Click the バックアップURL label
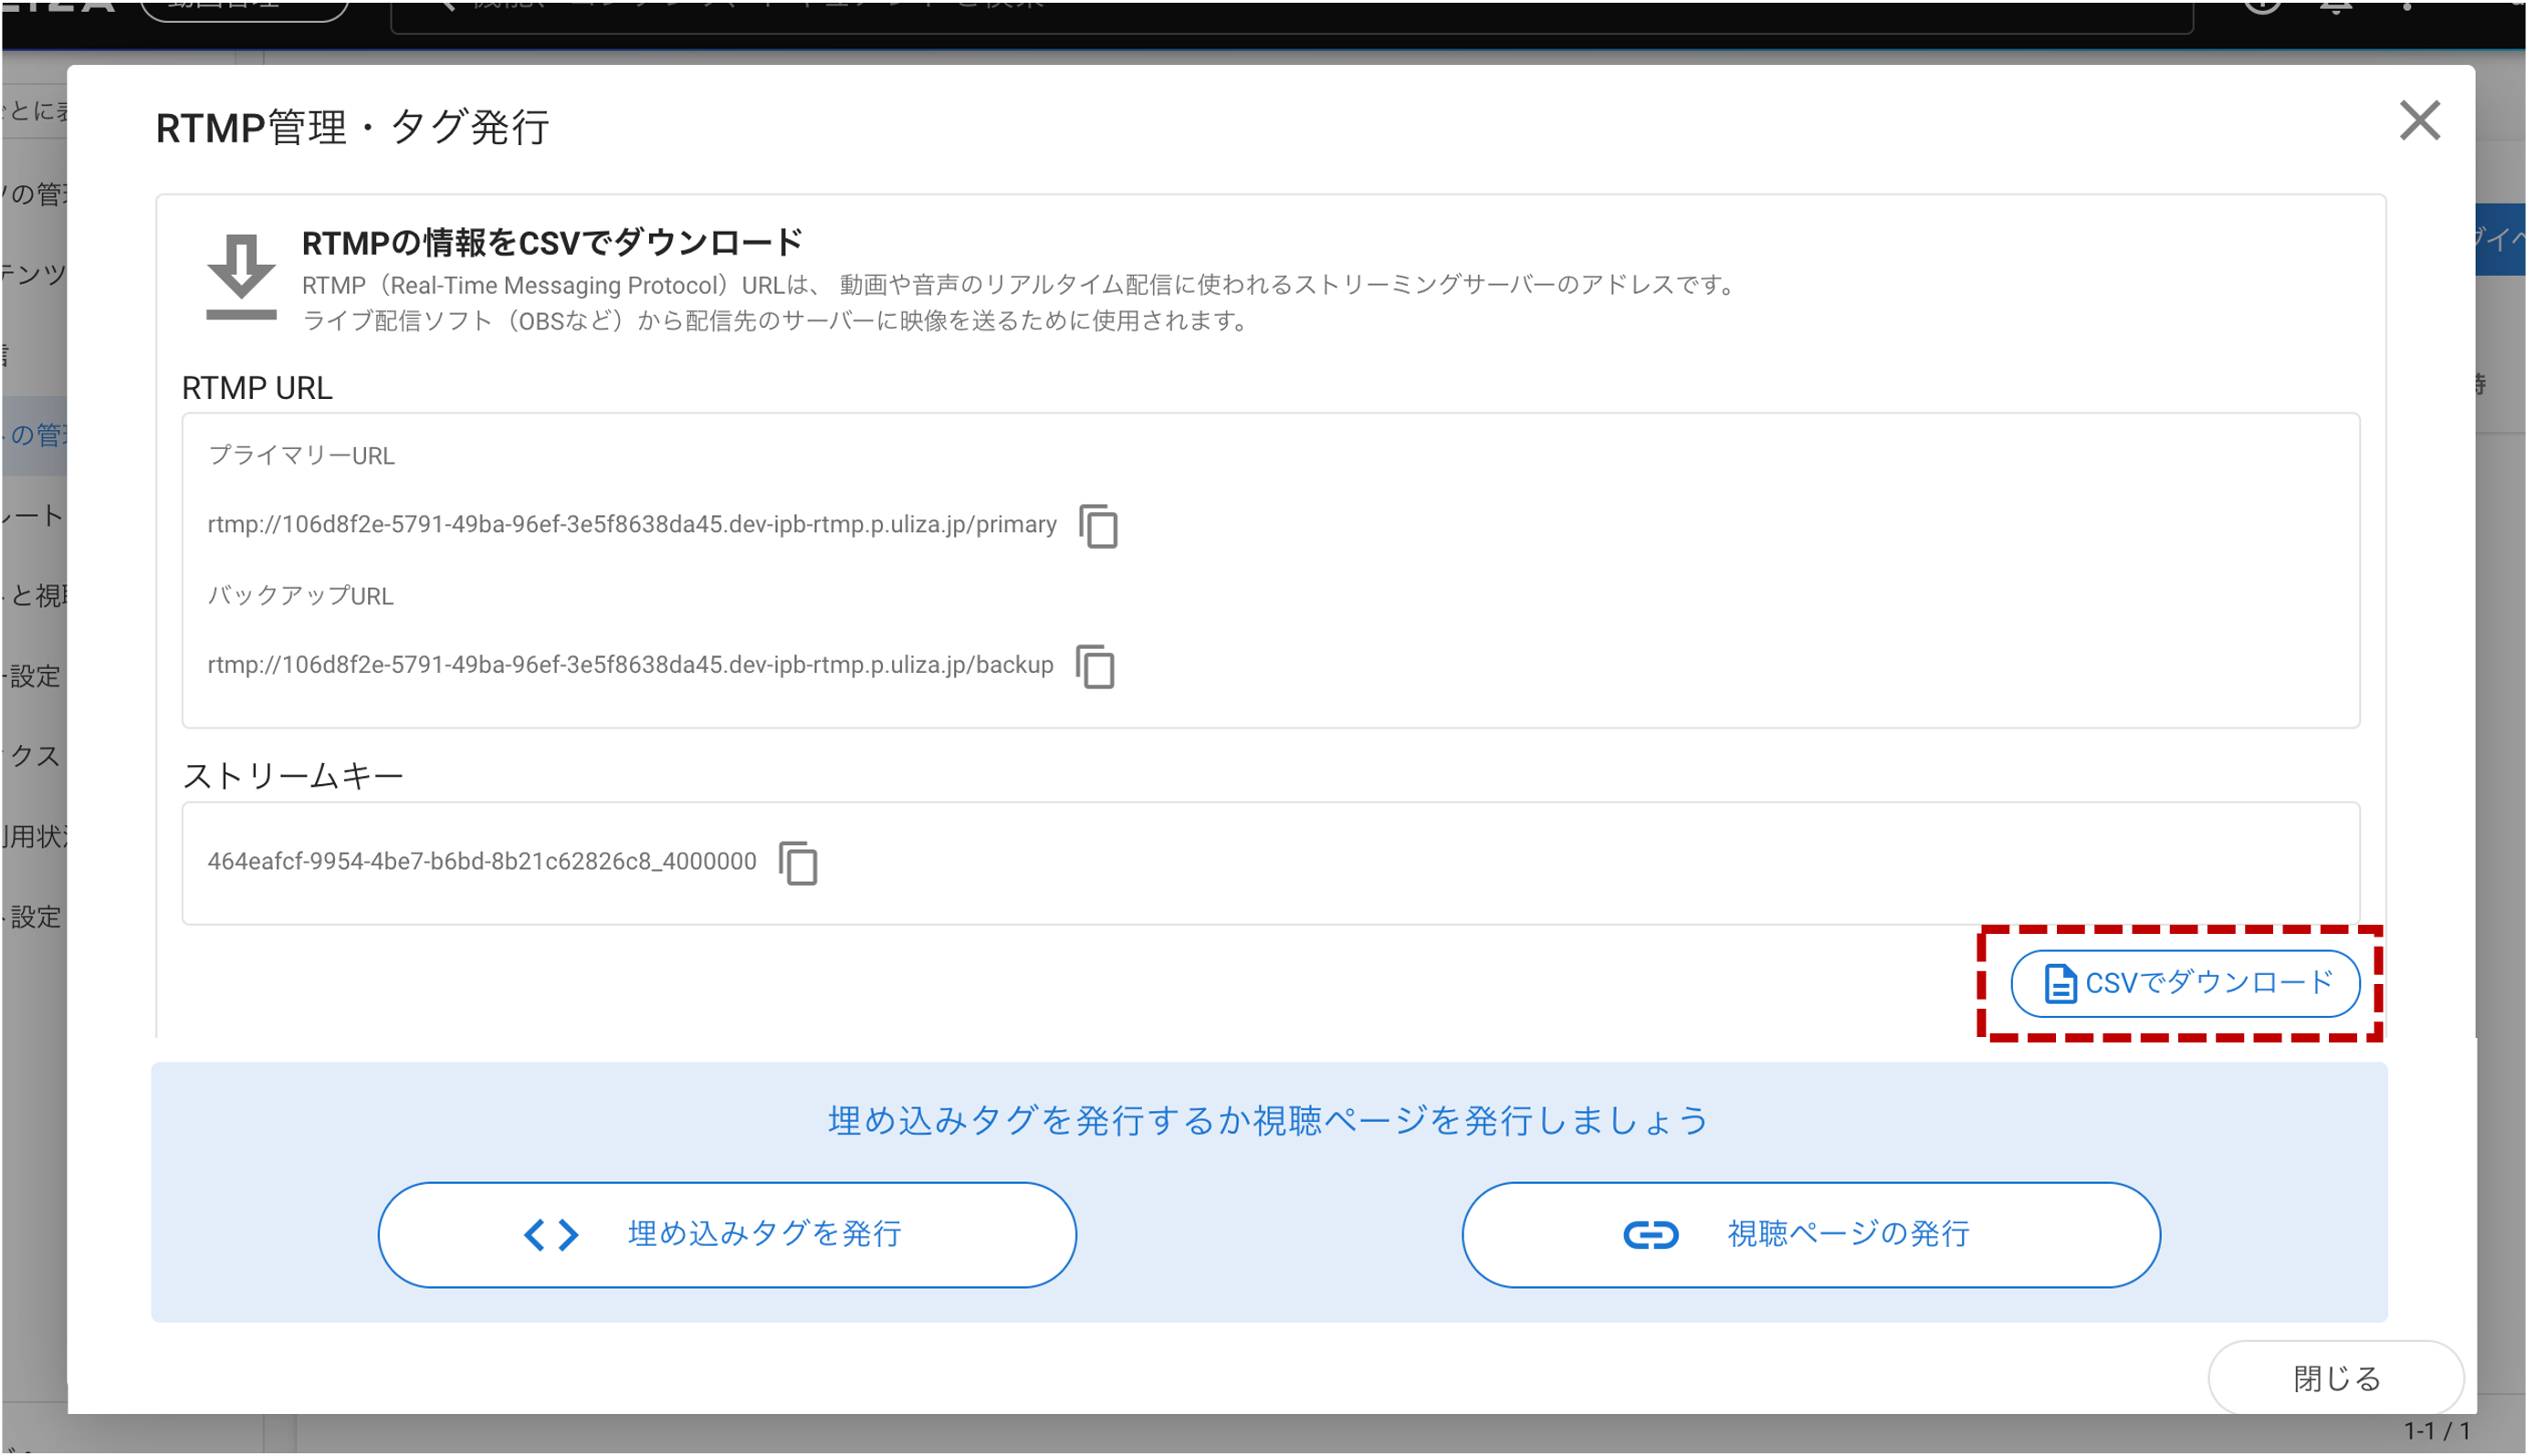 pyautogui.click(x=300, y=596)
